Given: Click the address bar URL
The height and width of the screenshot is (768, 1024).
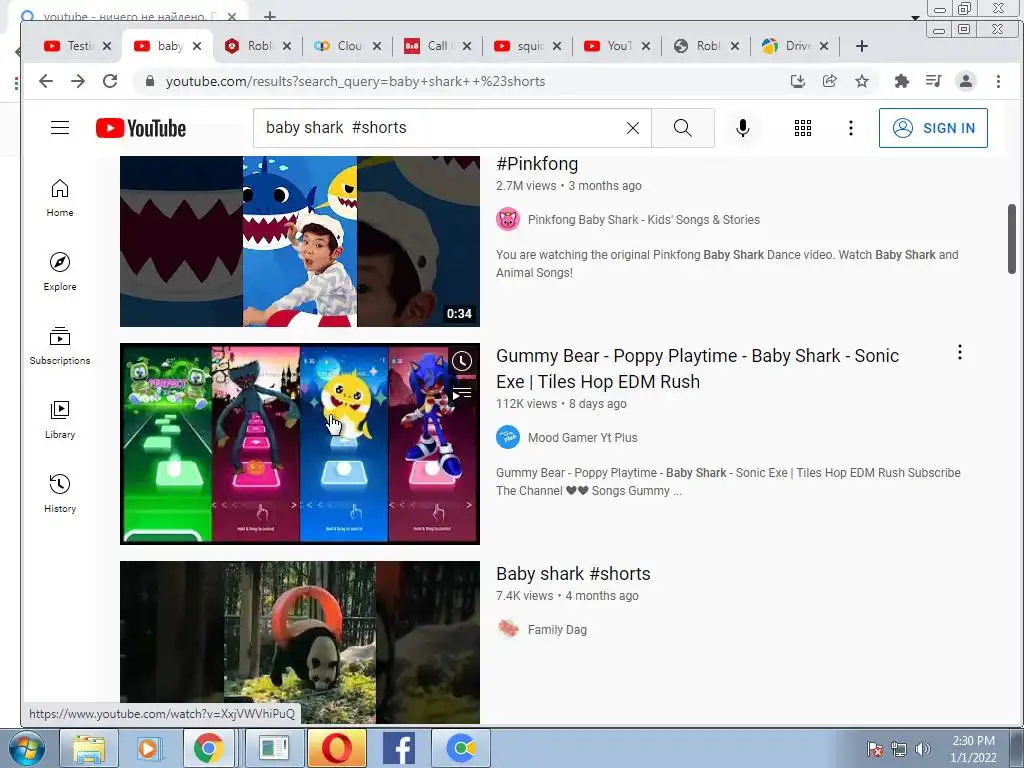Looking at the screenshot, I should tap(355, 81).
